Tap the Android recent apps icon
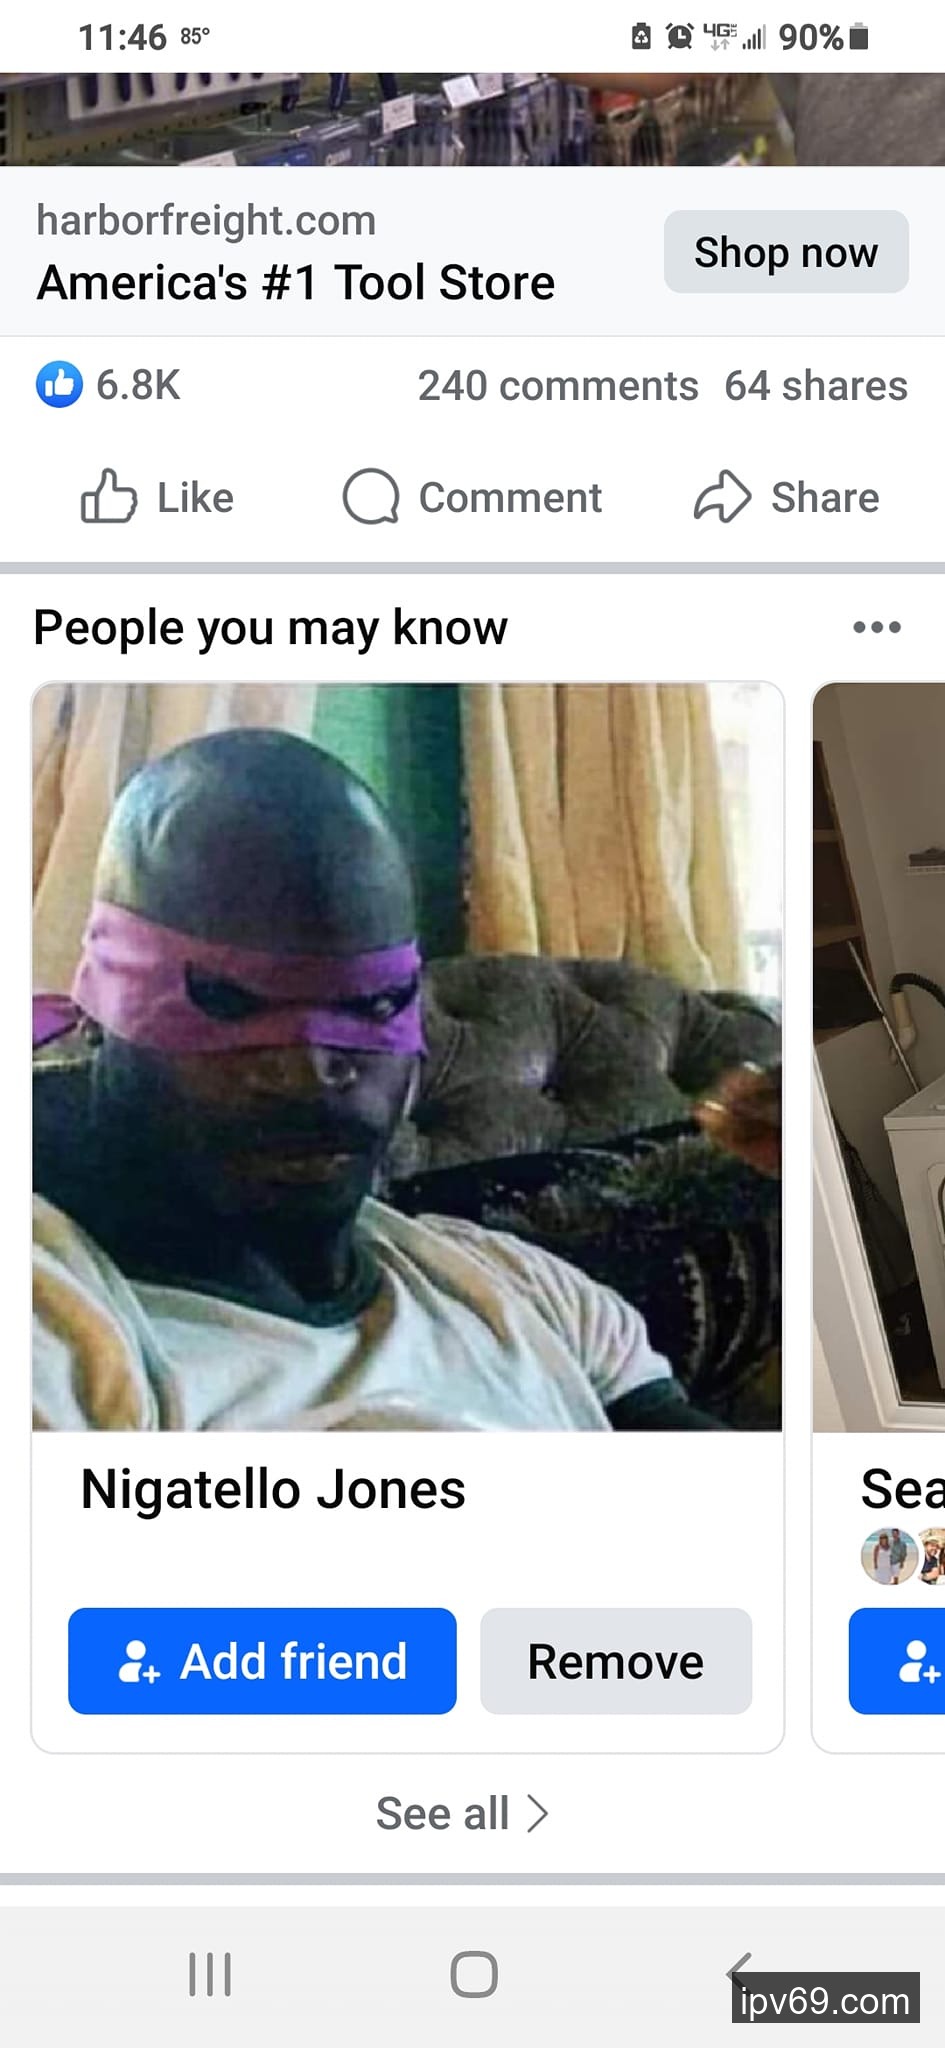The image size is (945, 2048). coord(210,1974)
